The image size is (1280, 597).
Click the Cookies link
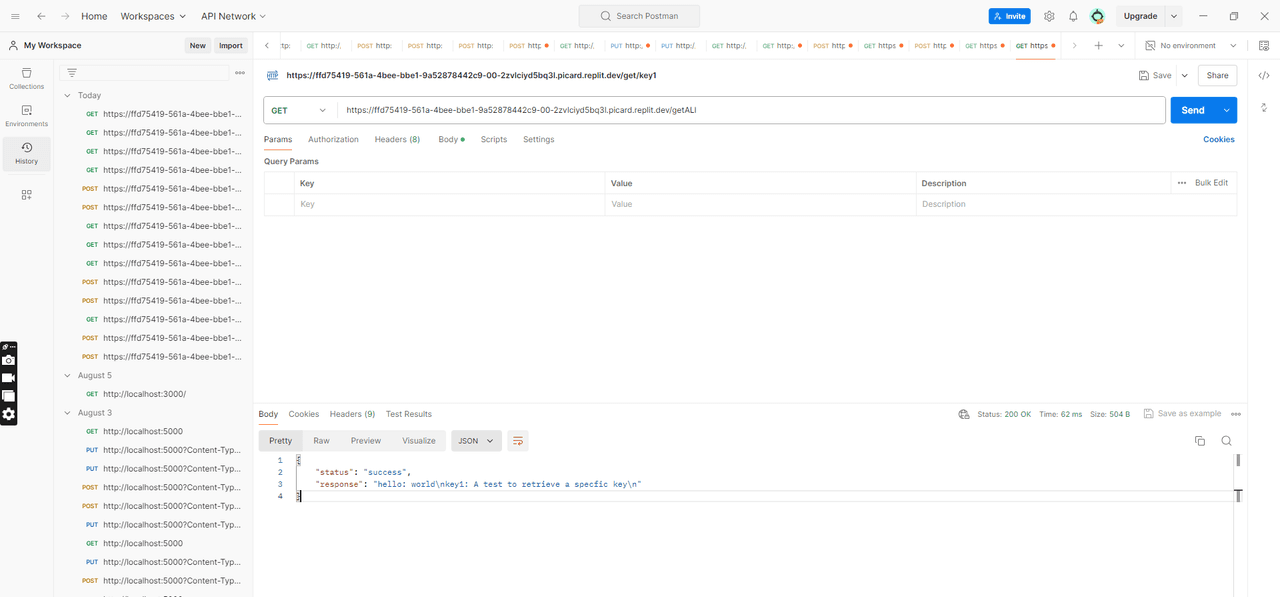(1218, 140)
